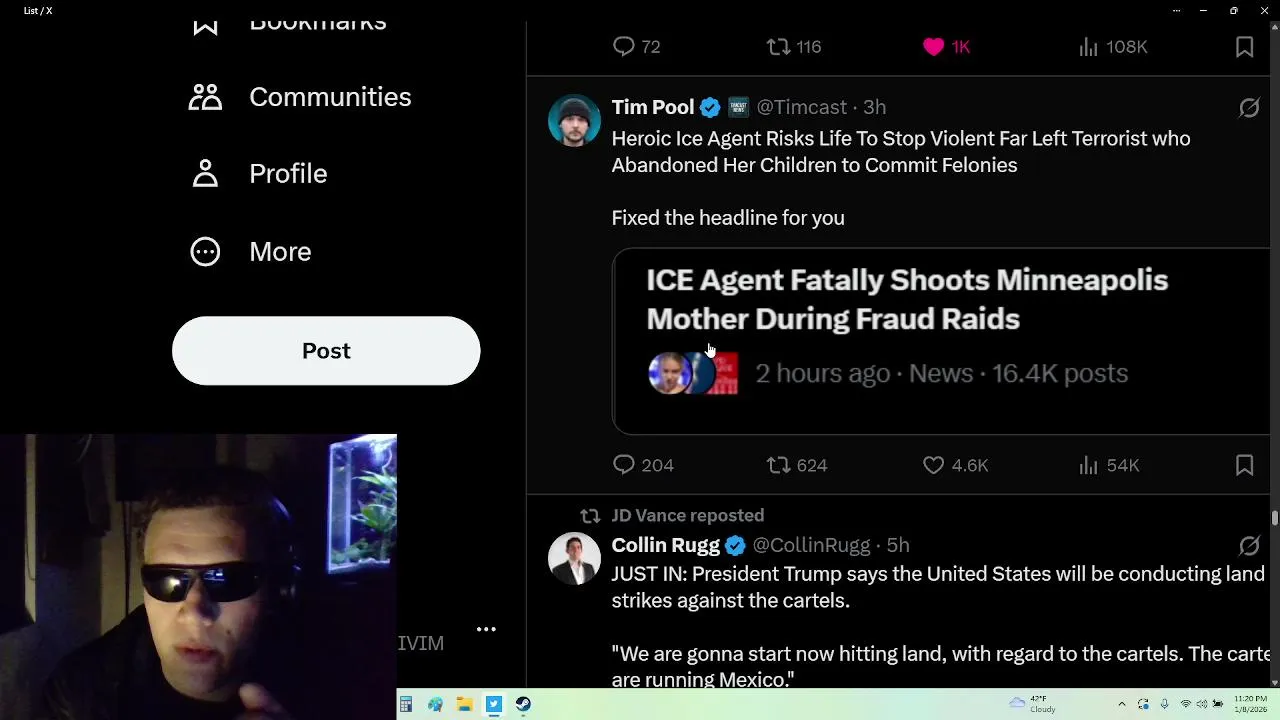Click the Timcast affiliate badge icon
The height and width of the screenshot is (720, 1280).
[x=738, y=107]
